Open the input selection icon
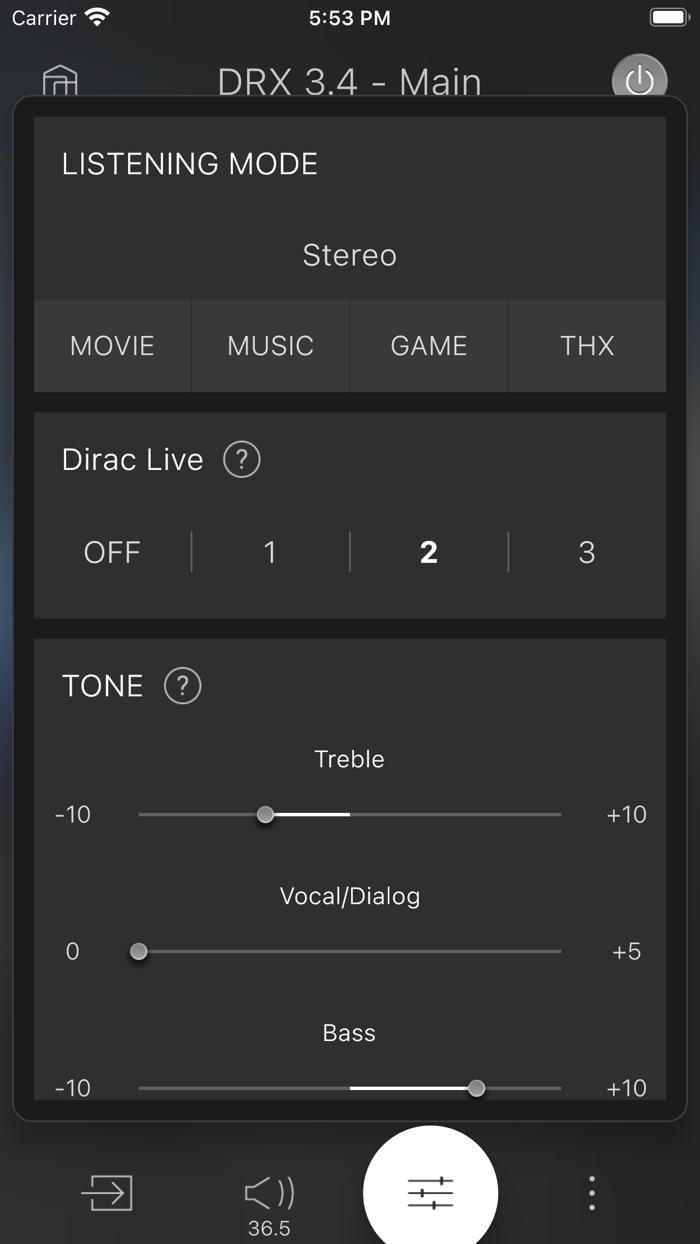The height and width of the screenshot is (1244, 700). tap(109, 1192)
